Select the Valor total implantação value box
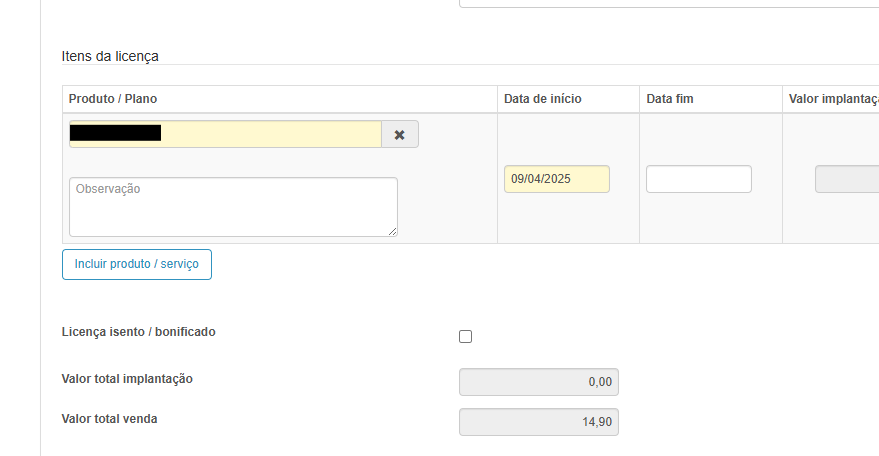The height and width of the screenshot is (456, 879). coord(539,382)
